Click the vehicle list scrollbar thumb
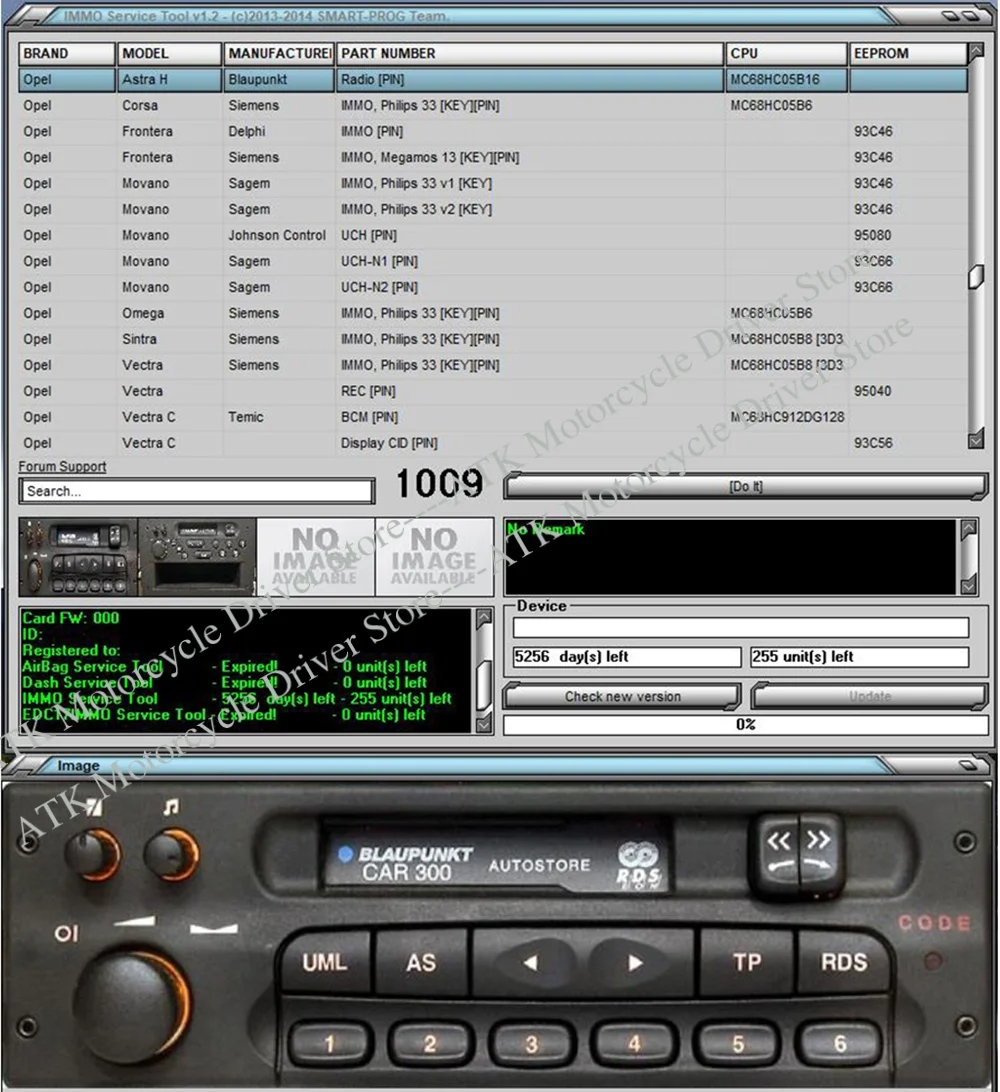 point(976,276)
